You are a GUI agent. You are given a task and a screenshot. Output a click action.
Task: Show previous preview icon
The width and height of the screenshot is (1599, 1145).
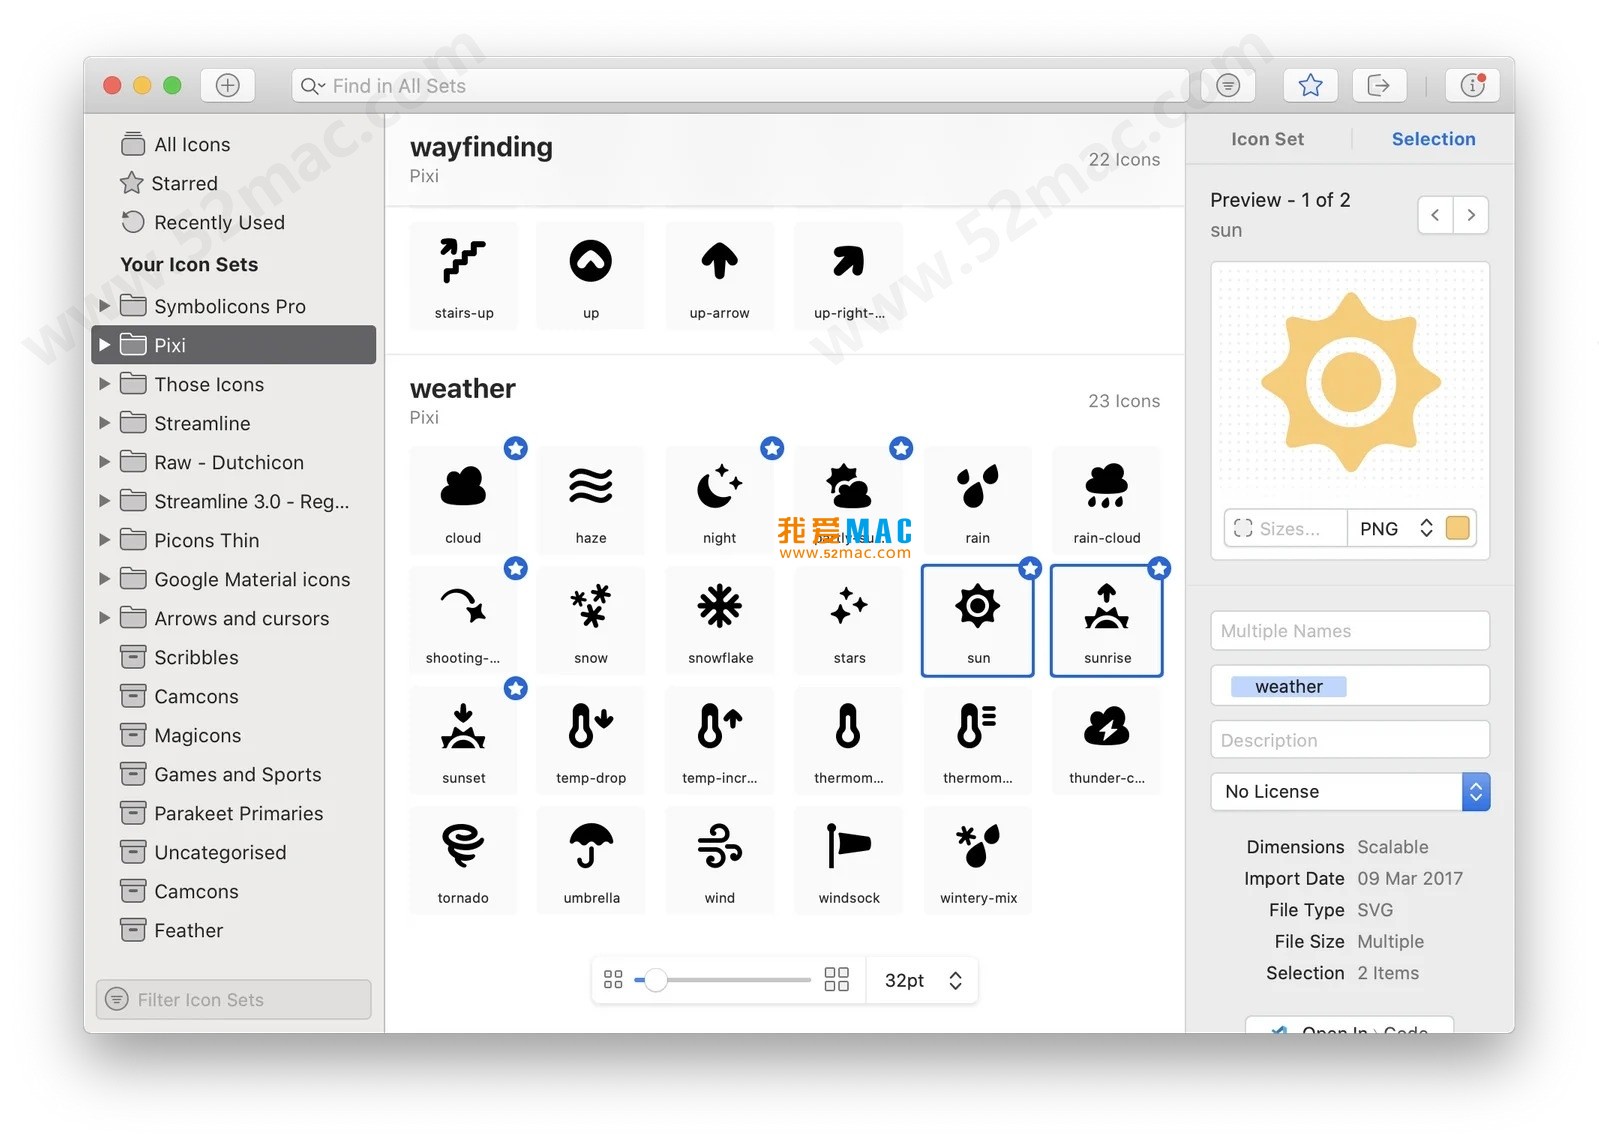point(1435,215)
